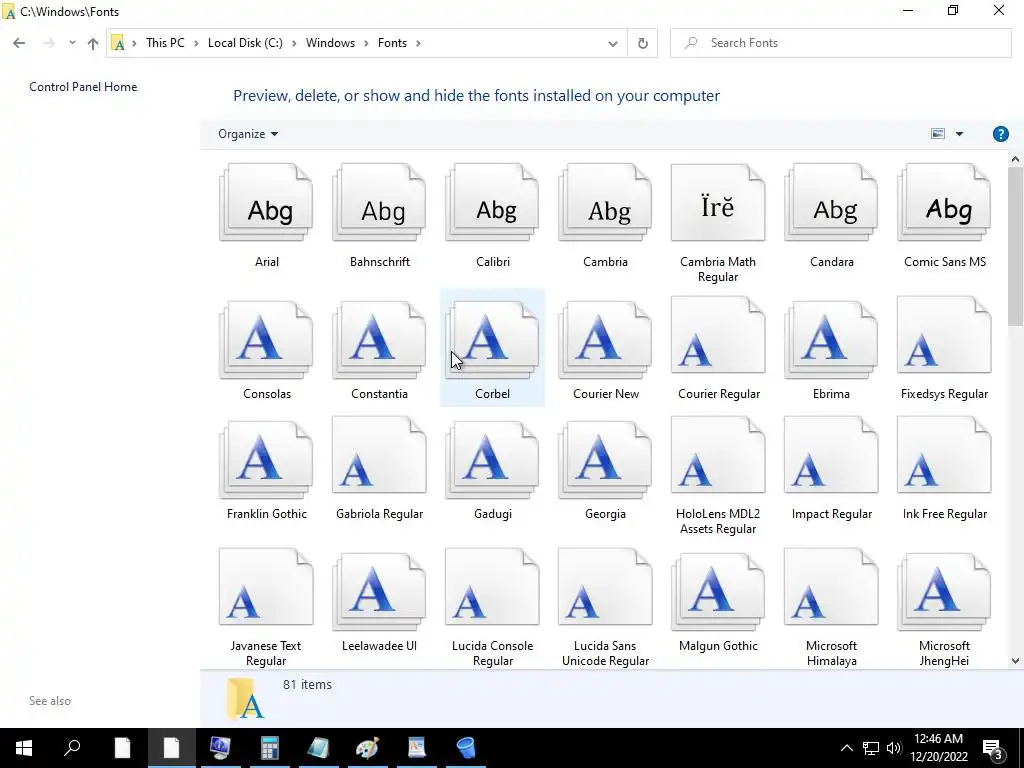Select the Gadugi font icon
This screenshot has width=1024, height=768.
tap(492, 460)
